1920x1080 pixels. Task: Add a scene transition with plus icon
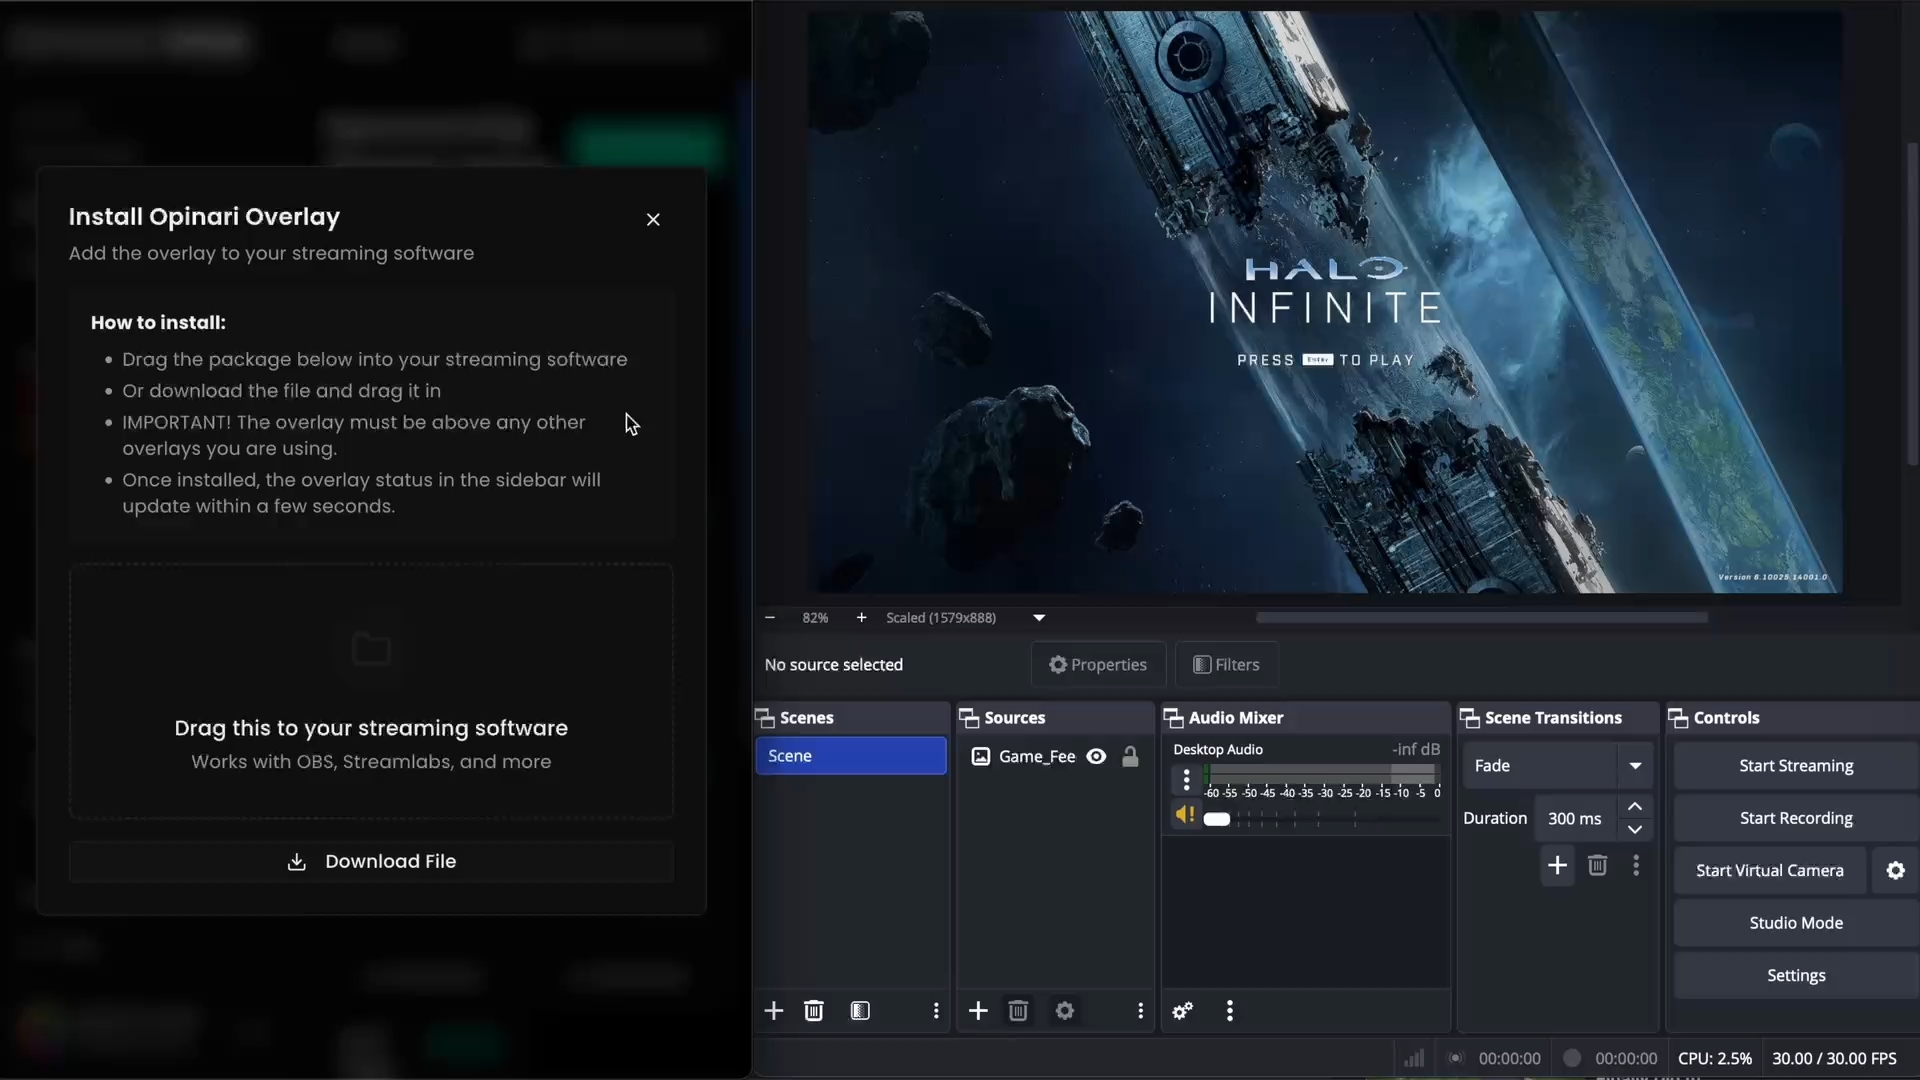pos(1557,865)
